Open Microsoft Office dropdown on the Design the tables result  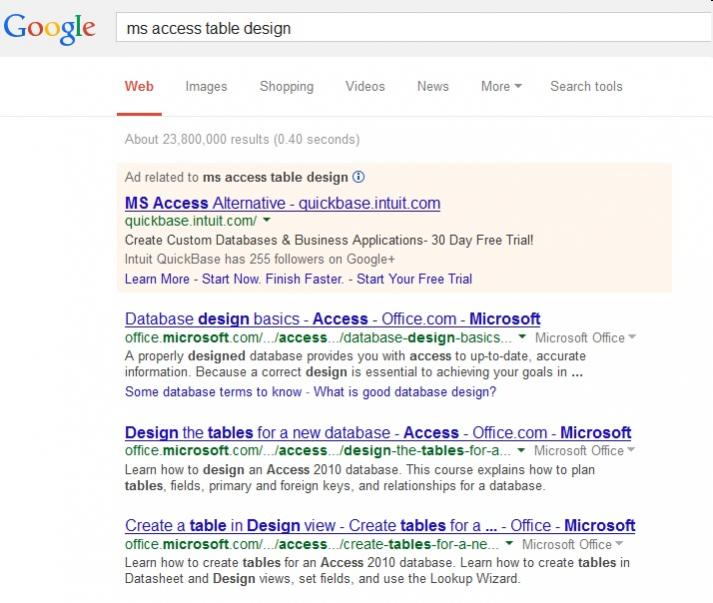point(584,450)
